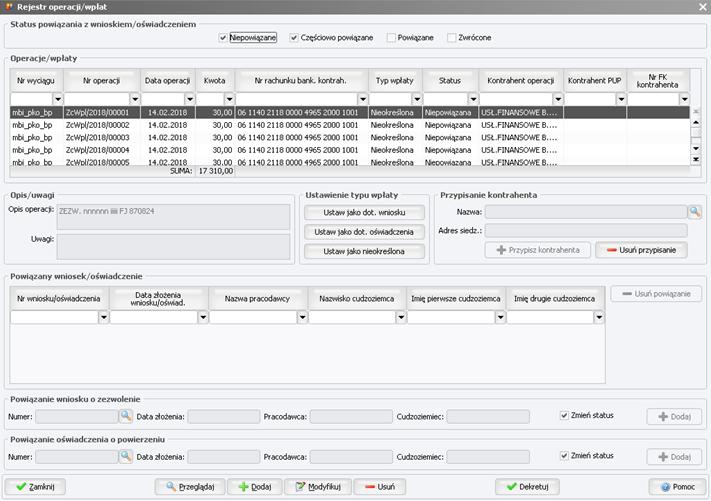Open the Nr operacji filter dropdown

click(135, 99)
